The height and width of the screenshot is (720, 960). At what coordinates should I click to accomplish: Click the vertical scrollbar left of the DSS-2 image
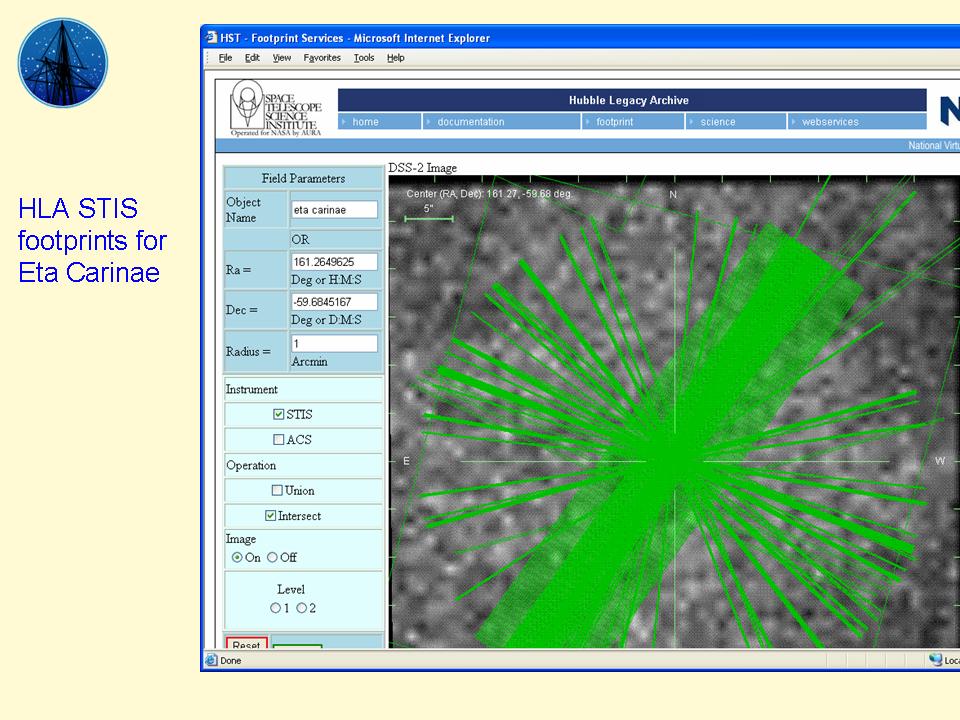coord(387,400)
